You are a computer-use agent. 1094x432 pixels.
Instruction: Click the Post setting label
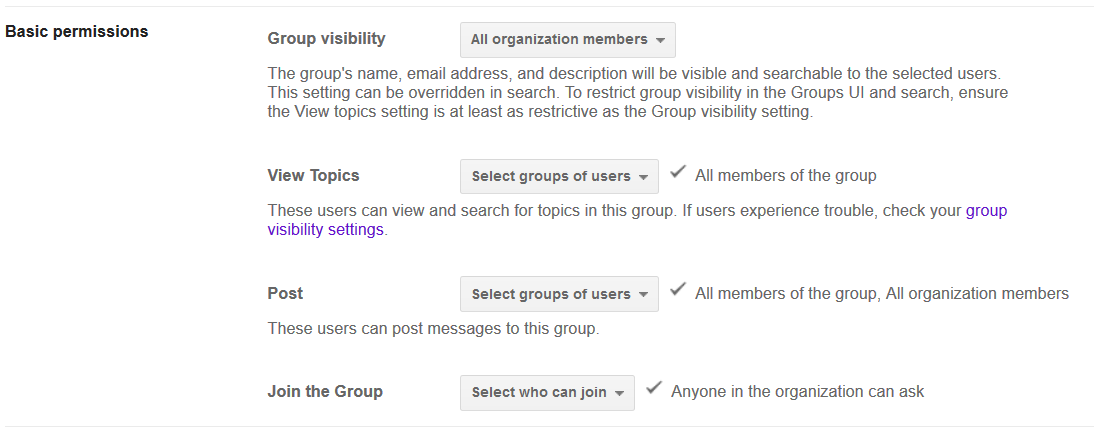pyautogui.click(x=285, y=293)
